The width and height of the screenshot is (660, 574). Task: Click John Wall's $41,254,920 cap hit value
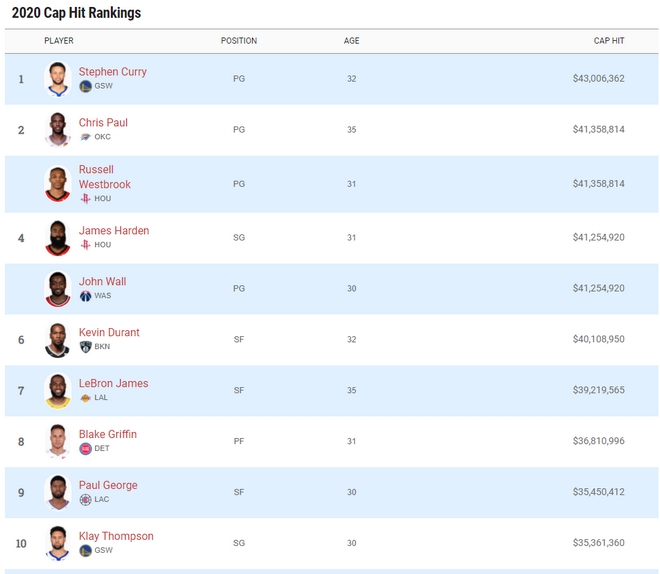[x=598, y=289]
